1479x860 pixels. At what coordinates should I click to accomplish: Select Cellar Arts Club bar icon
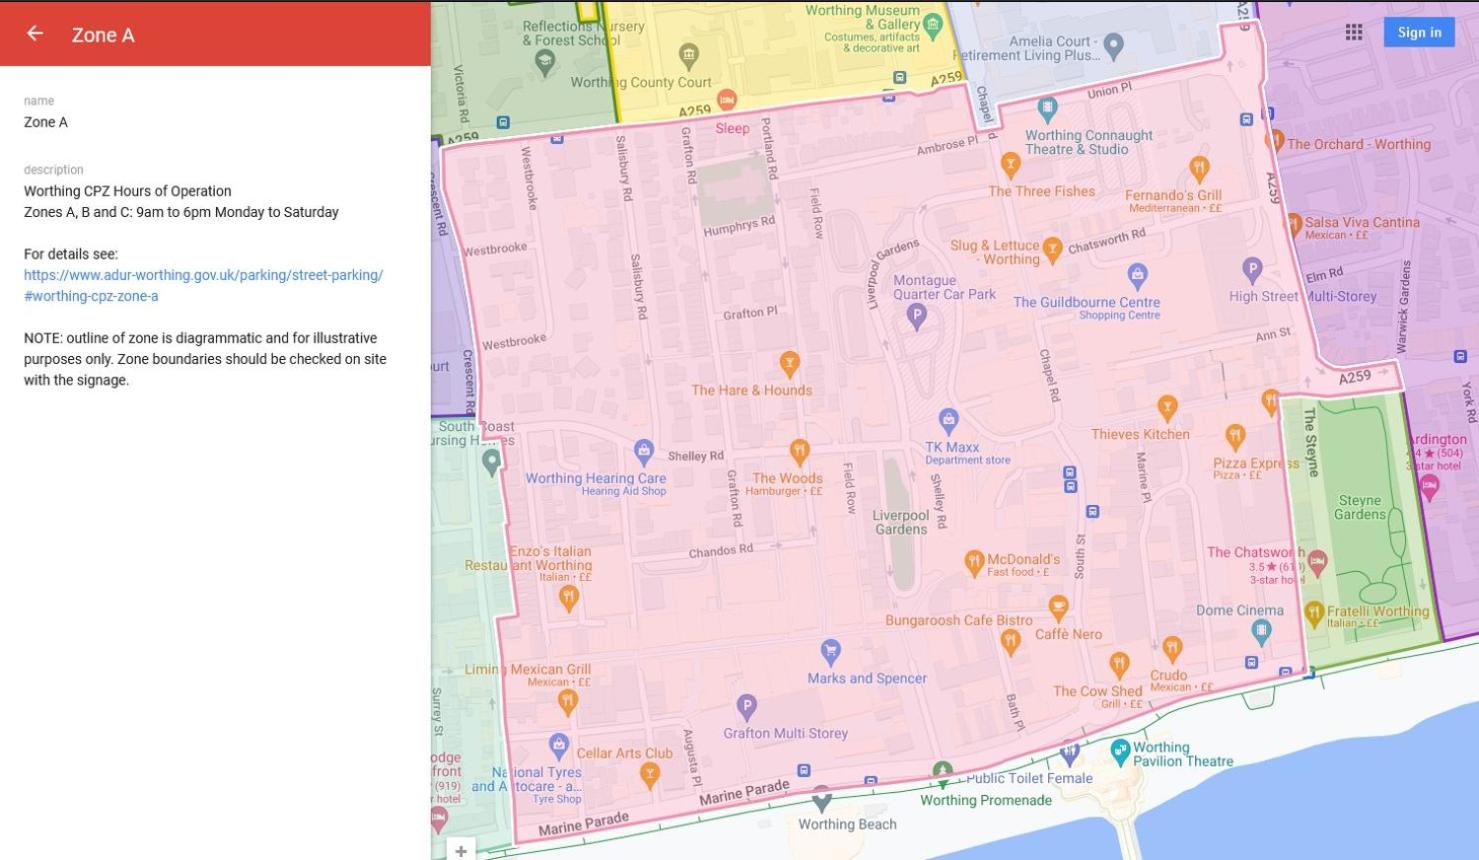click(x=649, y=774)
